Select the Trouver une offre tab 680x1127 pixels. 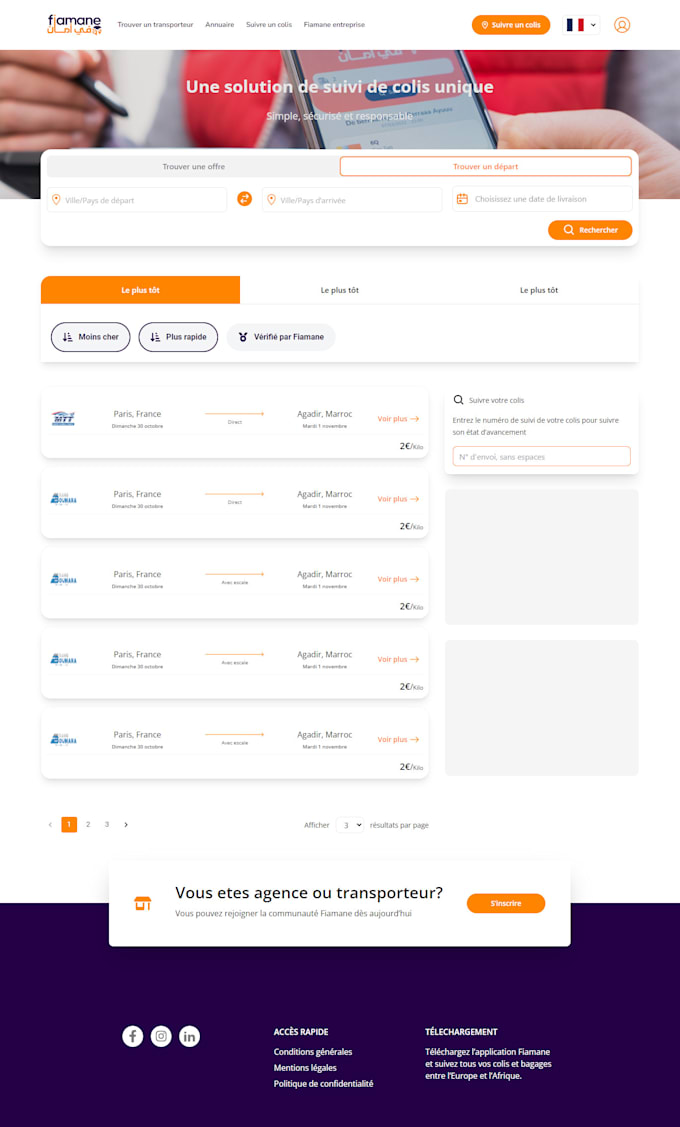[x=193, y=166]
